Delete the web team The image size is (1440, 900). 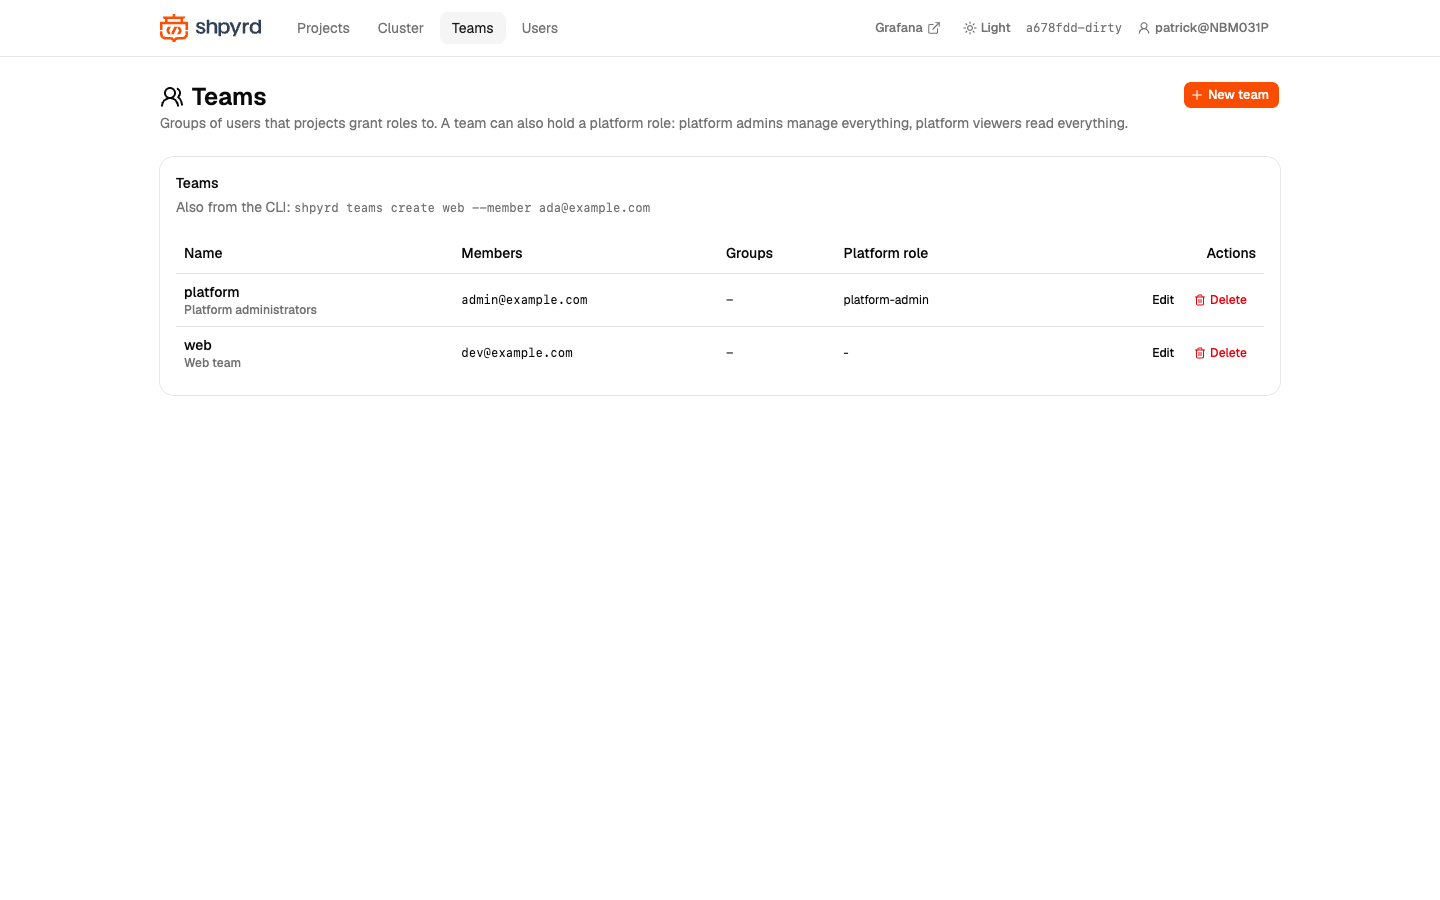tap(1221, 353)
